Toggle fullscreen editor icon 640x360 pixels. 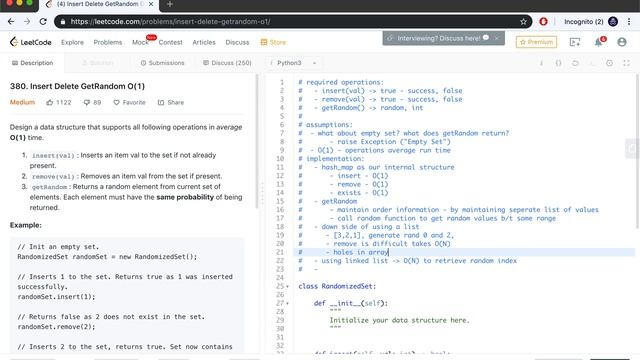(627, 63)
